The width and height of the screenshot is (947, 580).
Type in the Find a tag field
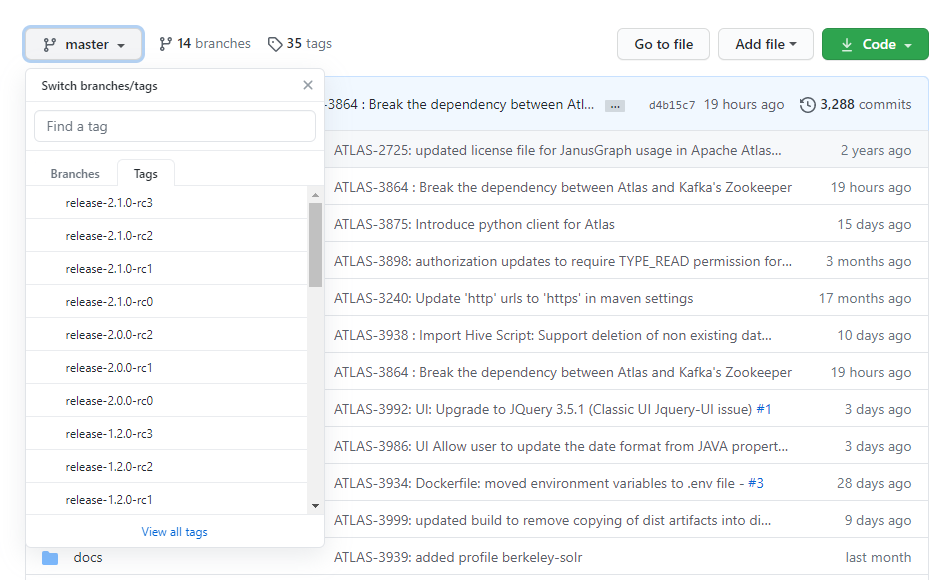click(175, 126)
